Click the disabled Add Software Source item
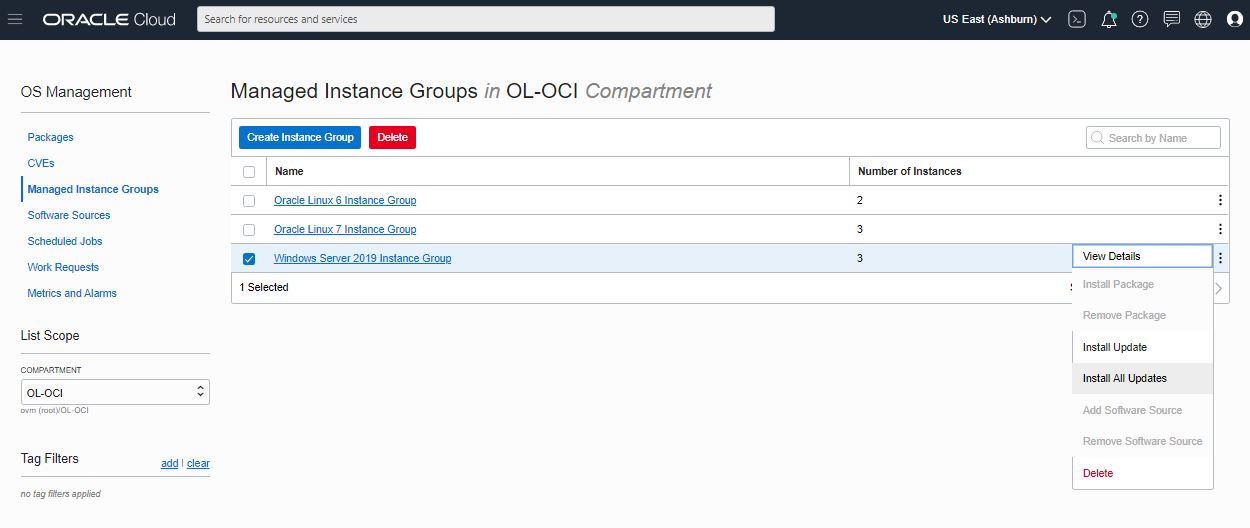 (x=1142, y=410)
